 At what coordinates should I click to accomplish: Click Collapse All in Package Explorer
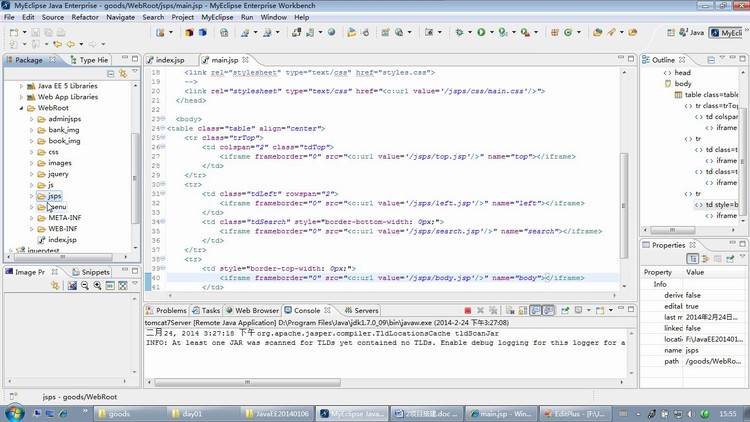point(111,73)
